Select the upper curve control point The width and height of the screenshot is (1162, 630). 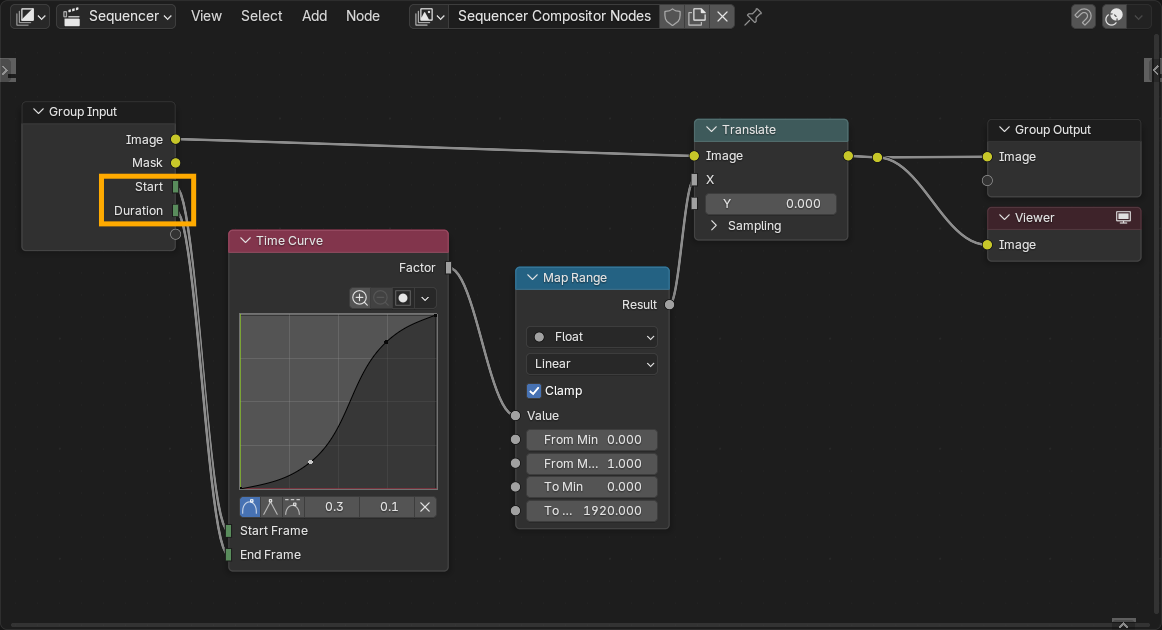coord(386,342)
